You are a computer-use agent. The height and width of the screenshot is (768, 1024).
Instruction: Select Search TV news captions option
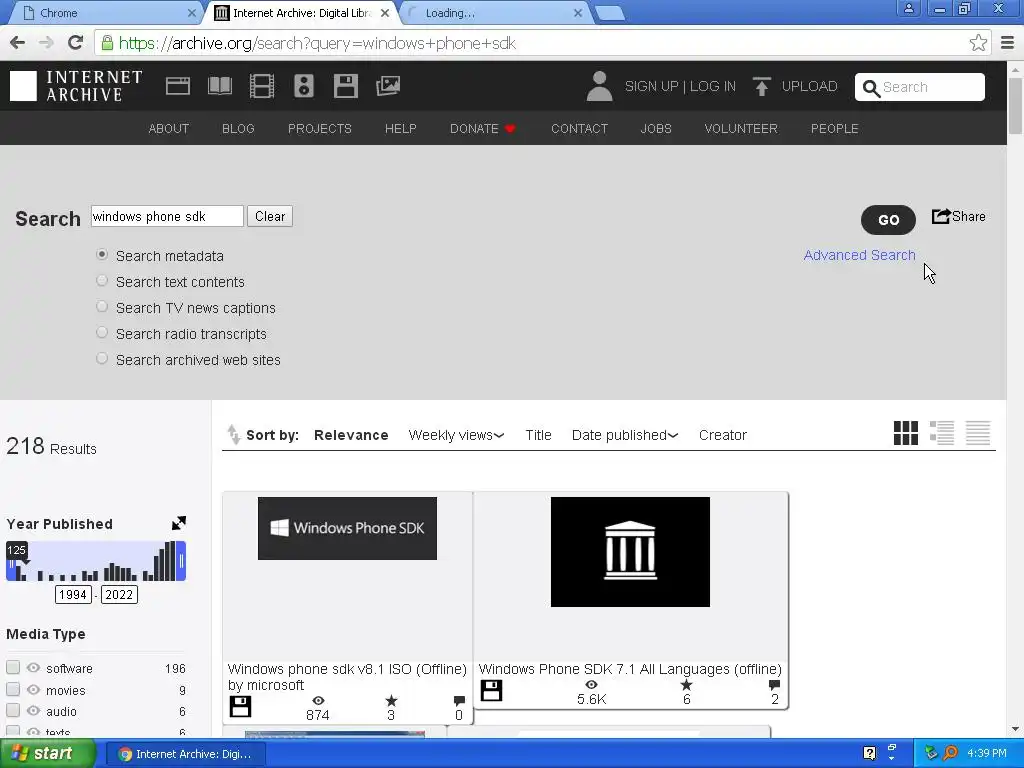coord(102,307)
